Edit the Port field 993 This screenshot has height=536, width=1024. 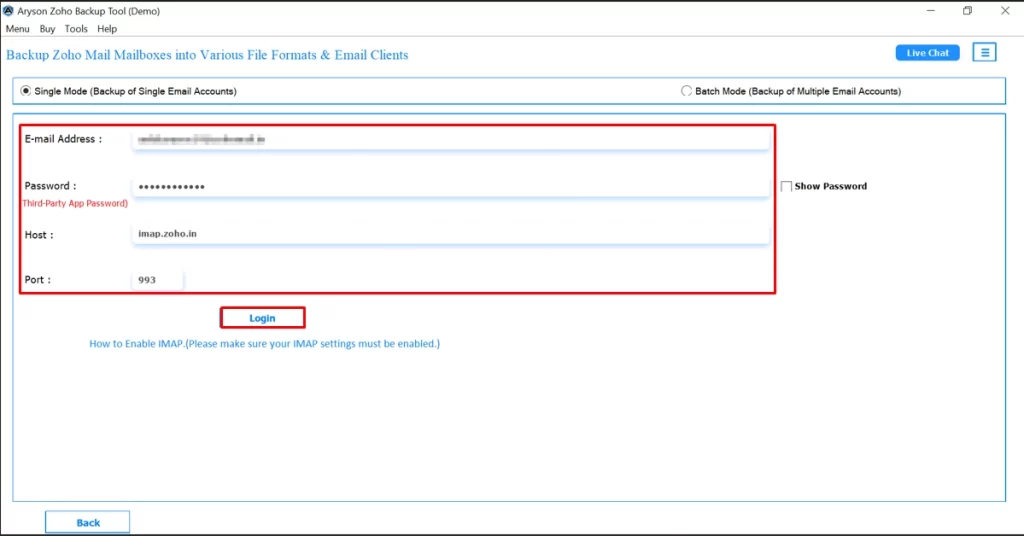[157, 279]
